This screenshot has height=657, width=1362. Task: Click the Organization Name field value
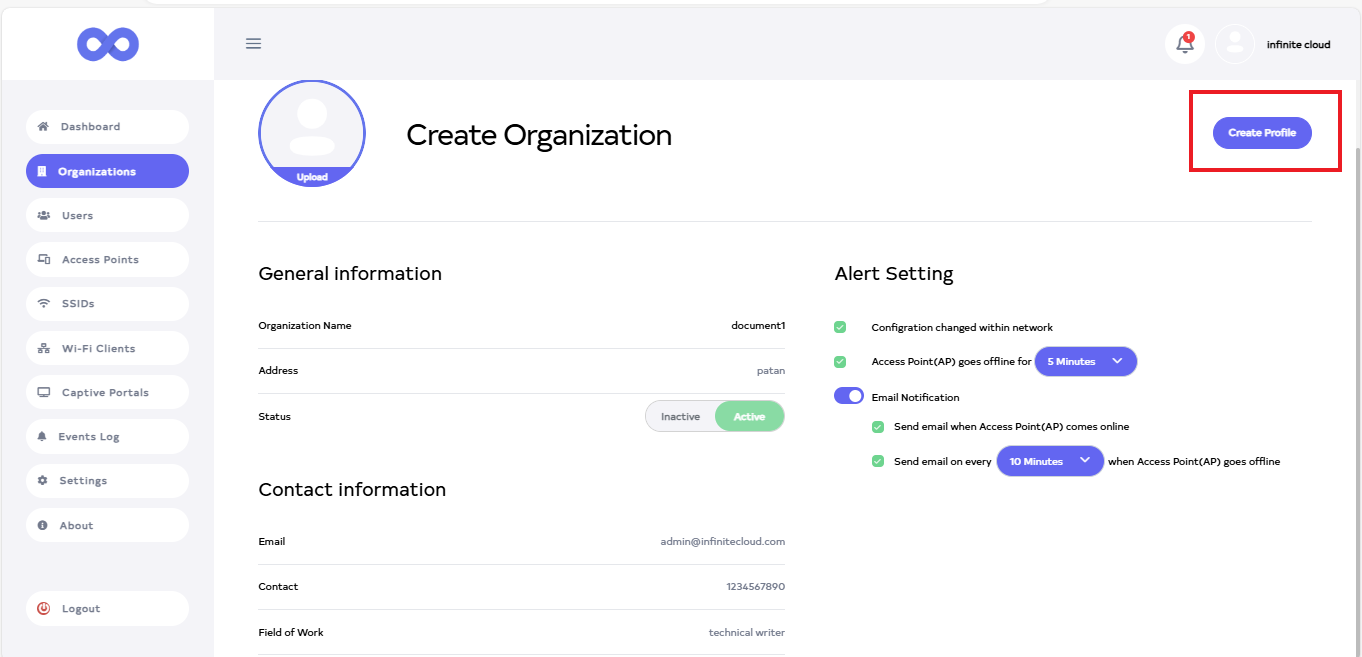point(757,326)
